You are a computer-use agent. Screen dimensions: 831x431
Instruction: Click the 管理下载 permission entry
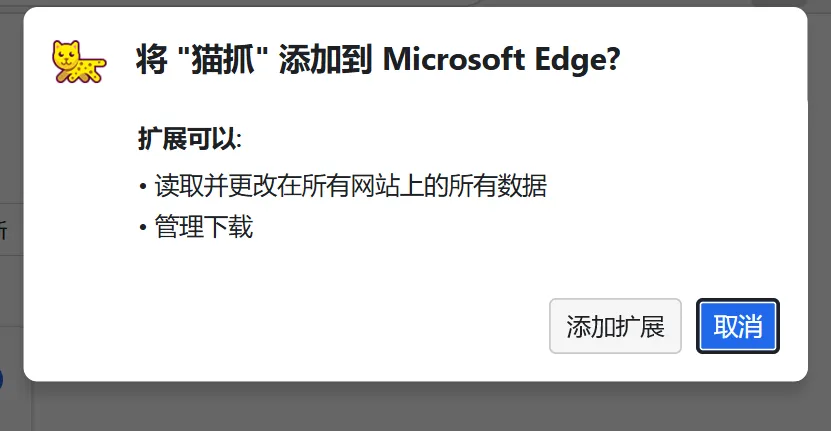(204, 227)
